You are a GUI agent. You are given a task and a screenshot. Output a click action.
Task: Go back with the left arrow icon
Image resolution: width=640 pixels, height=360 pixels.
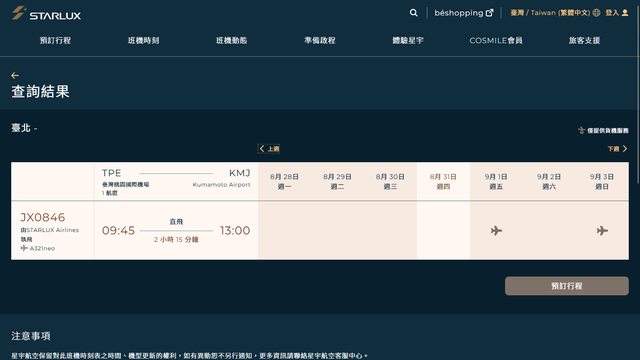click(x=15, y=75)
